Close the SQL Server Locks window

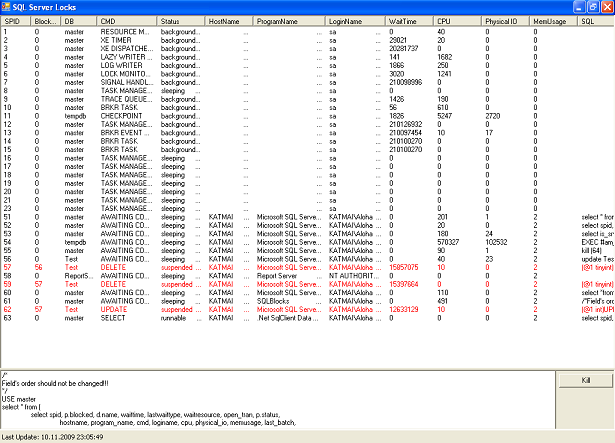(x=607, y=7)
